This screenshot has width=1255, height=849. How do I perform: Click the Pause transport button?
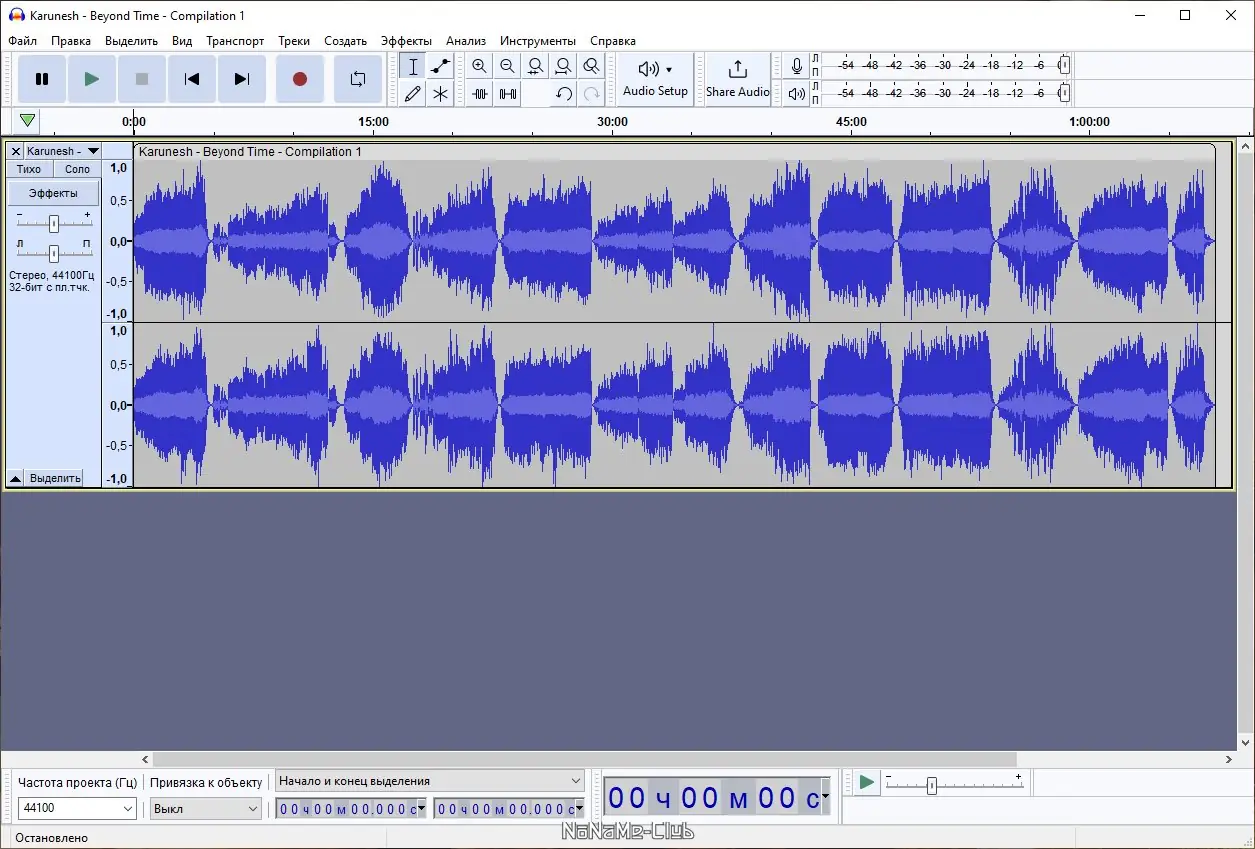click(x=42, y=79)
